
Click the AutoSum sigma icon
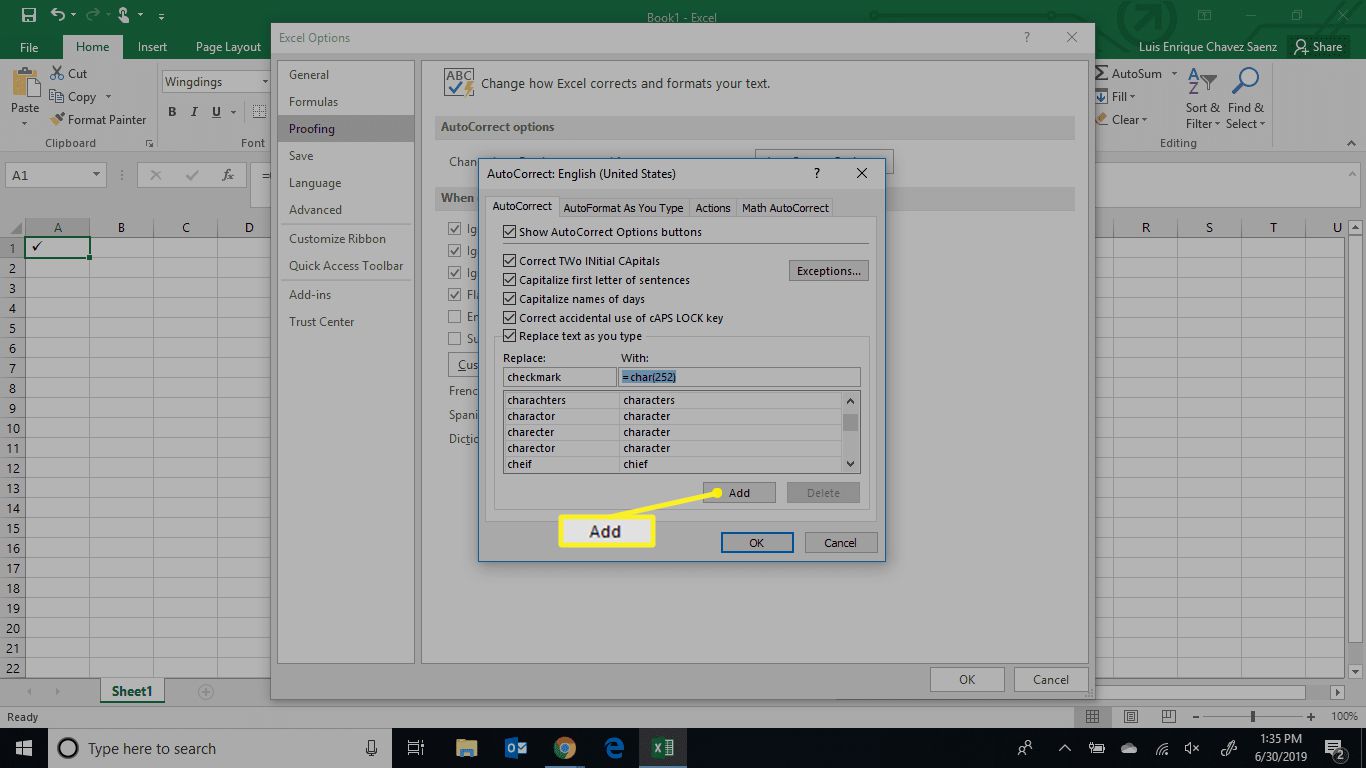[x=1101, y=73]
